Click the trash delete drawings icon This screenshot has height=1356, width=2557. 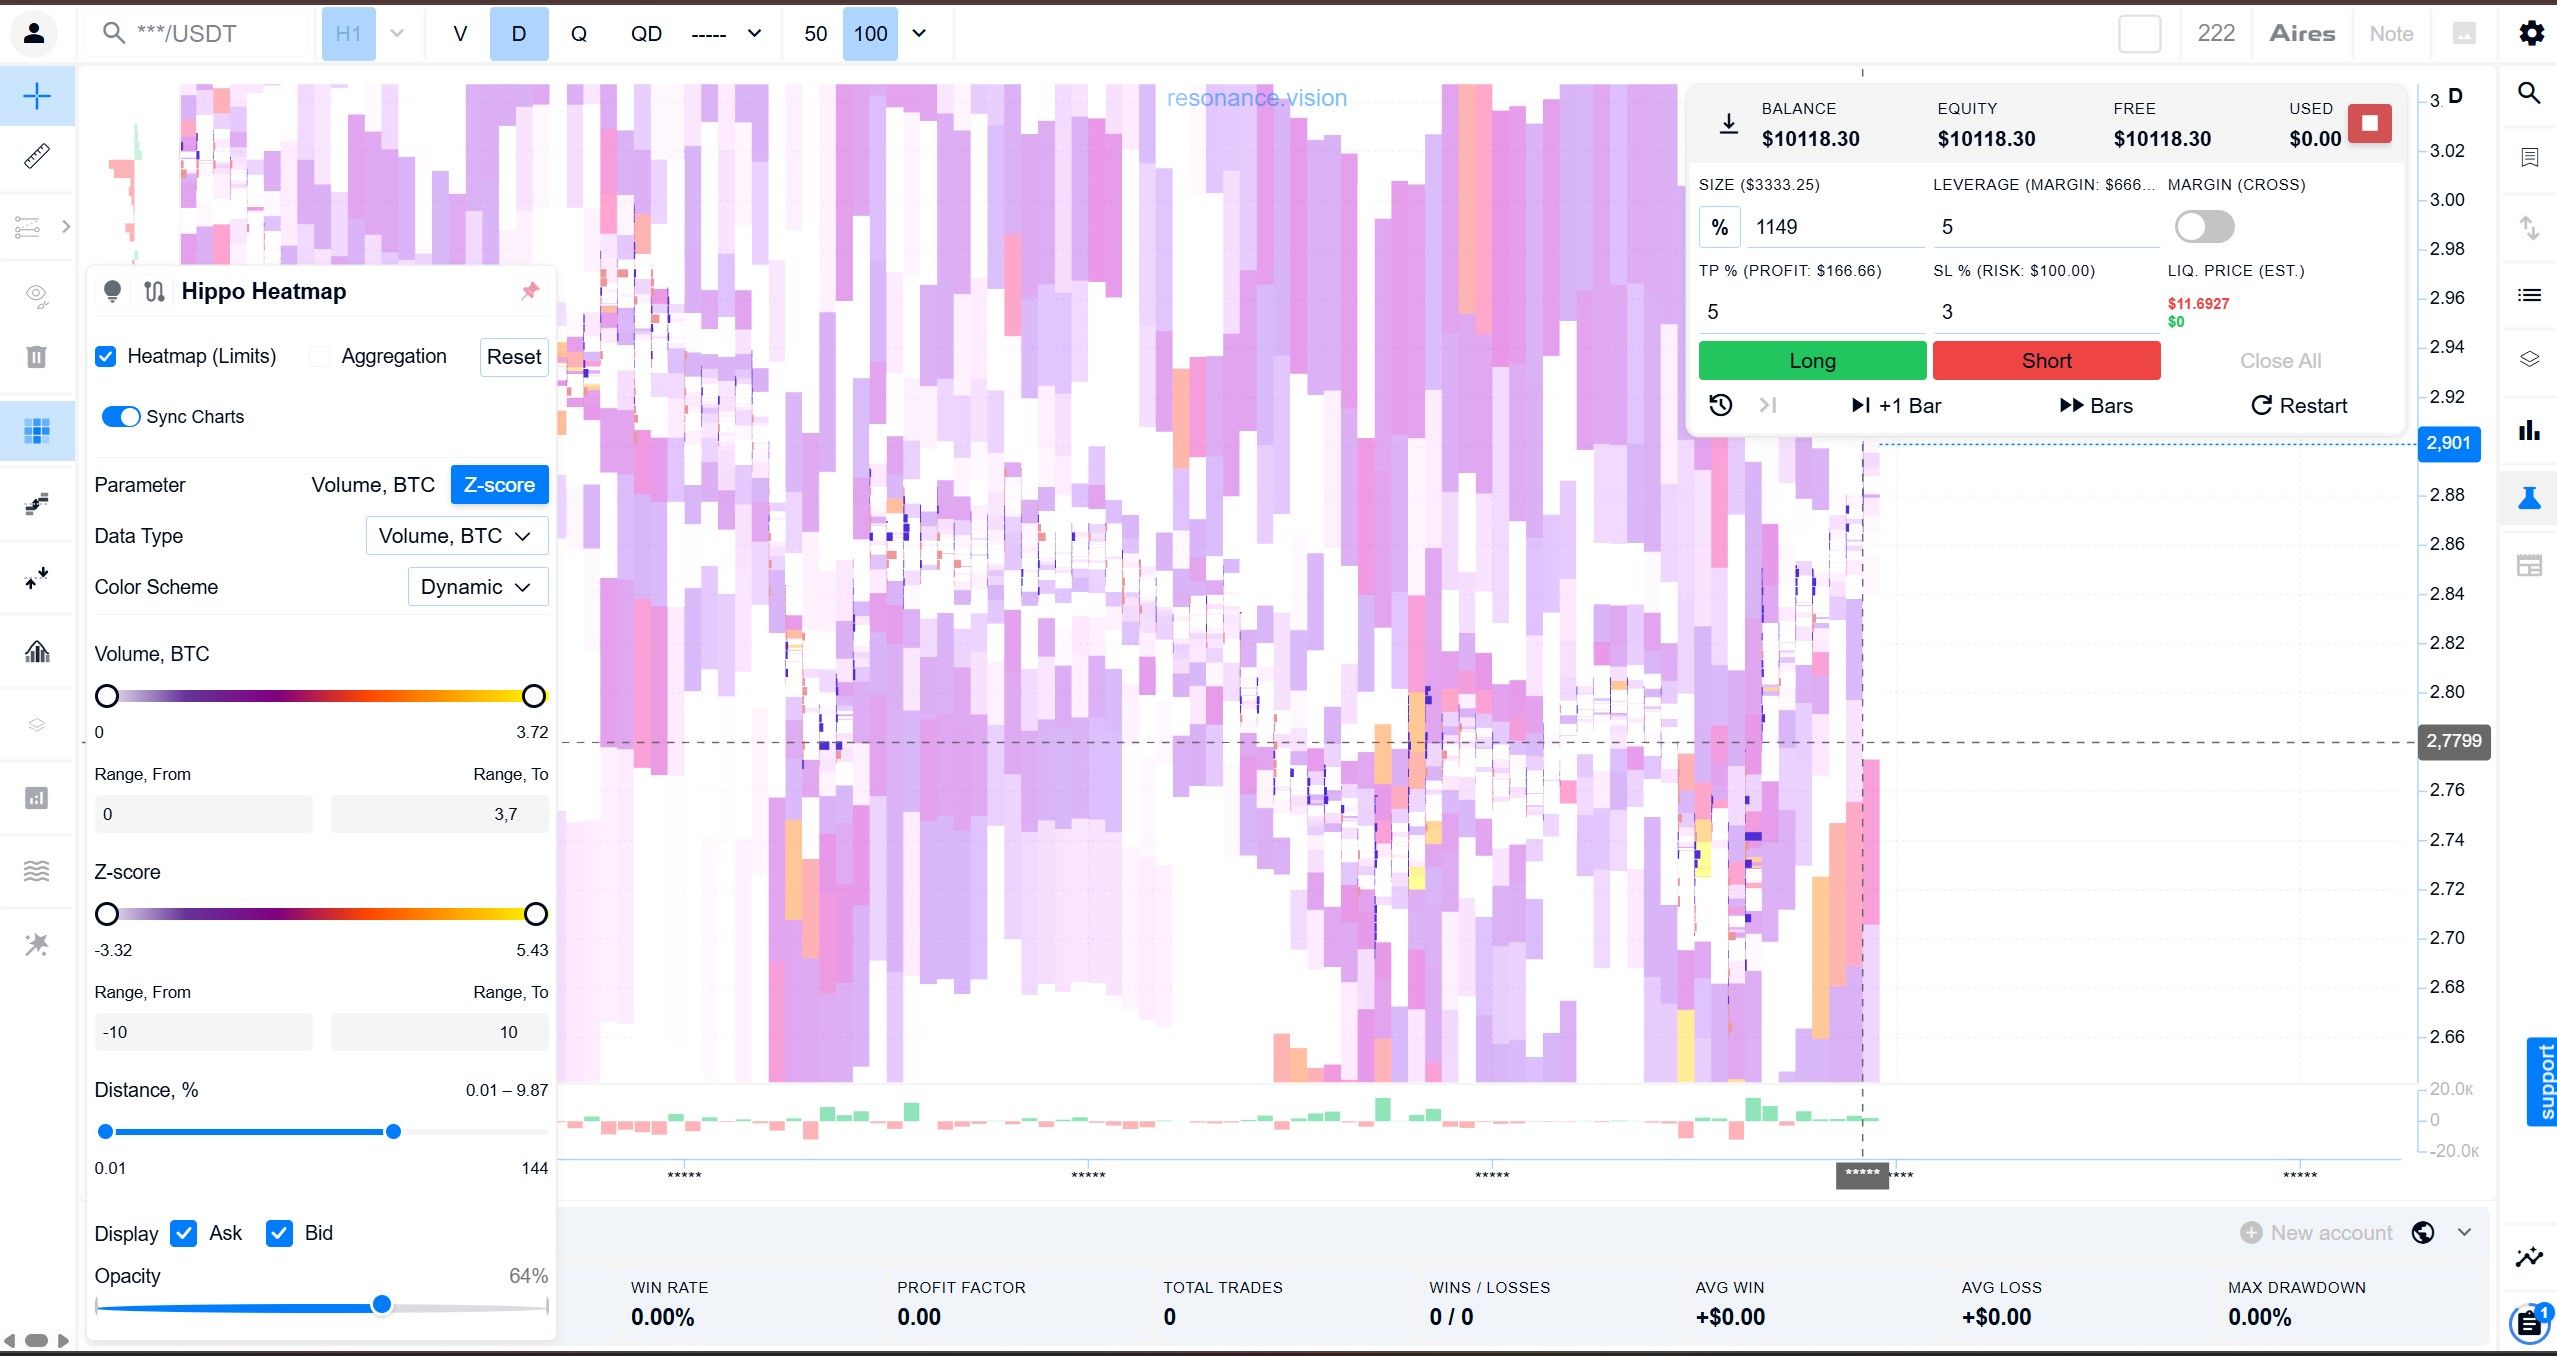pyautogui.click(x=36, y=357)
